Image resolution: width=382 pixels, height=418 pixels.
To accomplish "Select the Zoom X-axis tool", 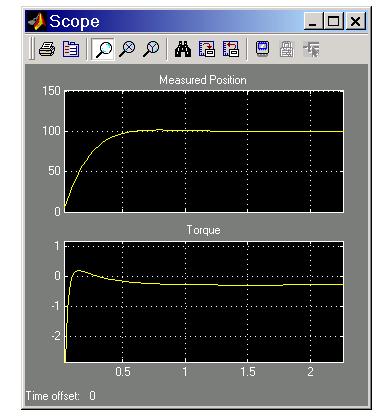I will coord(127,49).
